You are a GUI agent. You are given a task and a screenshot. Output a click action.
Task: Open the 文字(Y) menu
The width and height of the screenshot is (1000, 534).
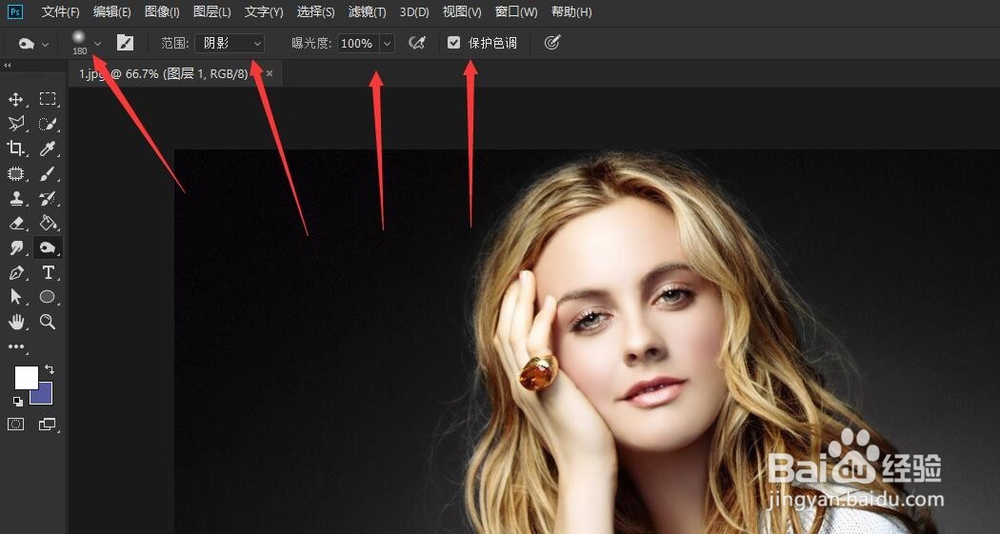263,12
